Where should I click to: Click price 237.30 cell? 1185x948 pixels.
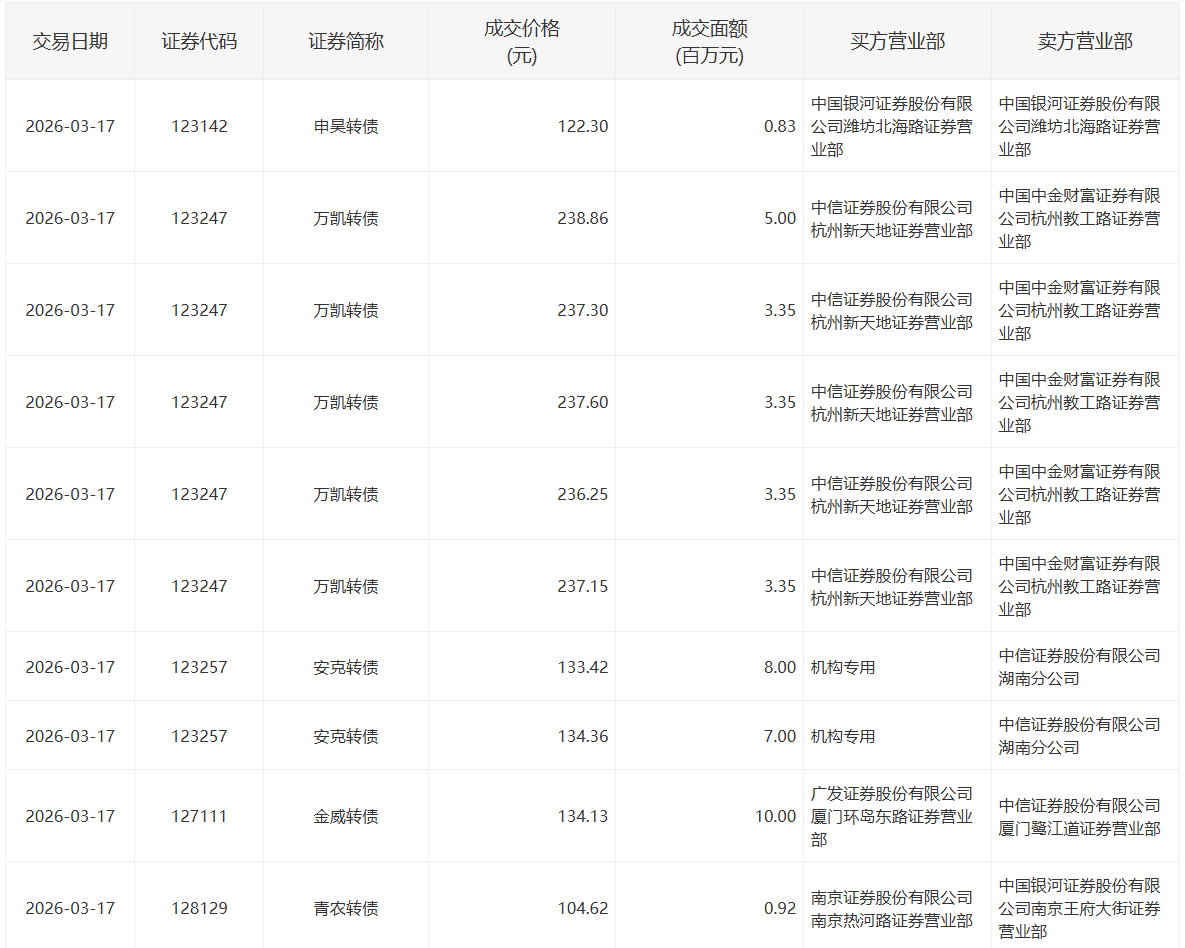click(x=583, y=310)
